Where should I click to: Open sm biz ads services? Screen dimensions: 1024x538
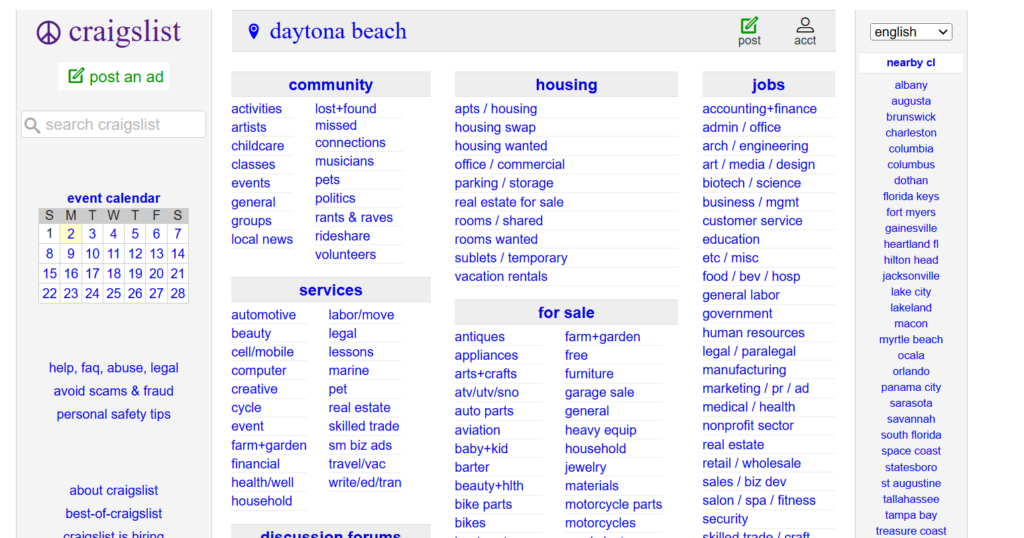(x=360, y=445)
